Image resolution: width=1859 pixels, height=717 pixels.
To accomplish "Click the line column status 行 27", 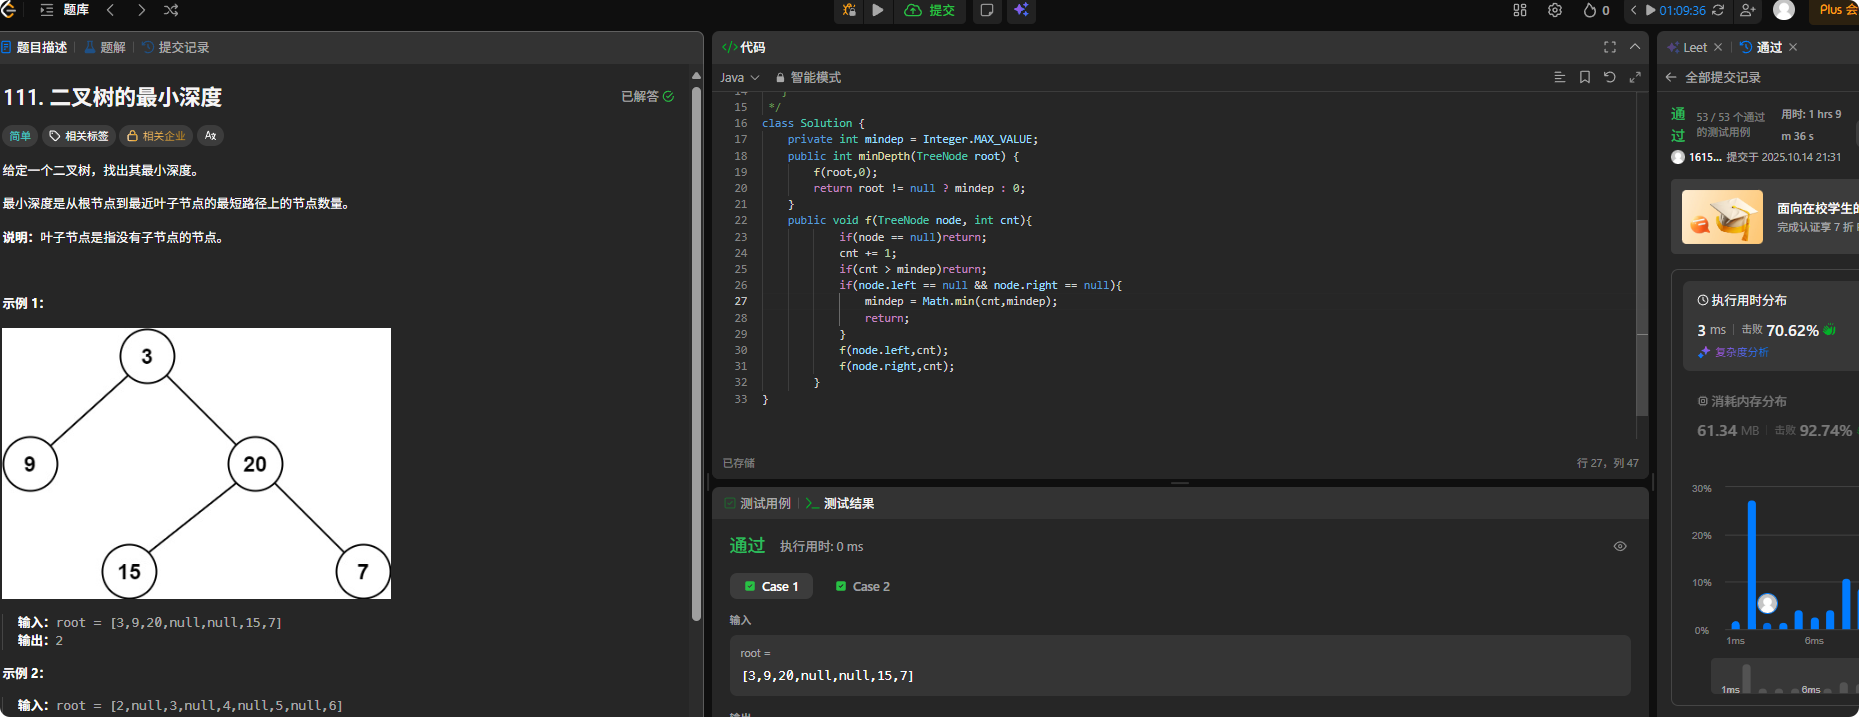I will [x=1608, y=463].
